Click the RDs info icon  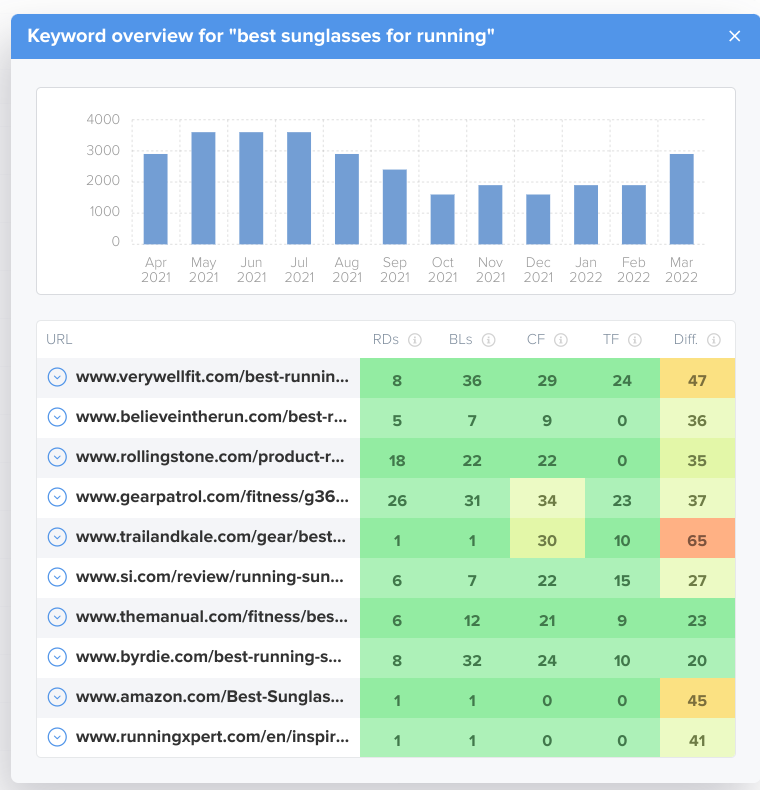pos(415,340)
